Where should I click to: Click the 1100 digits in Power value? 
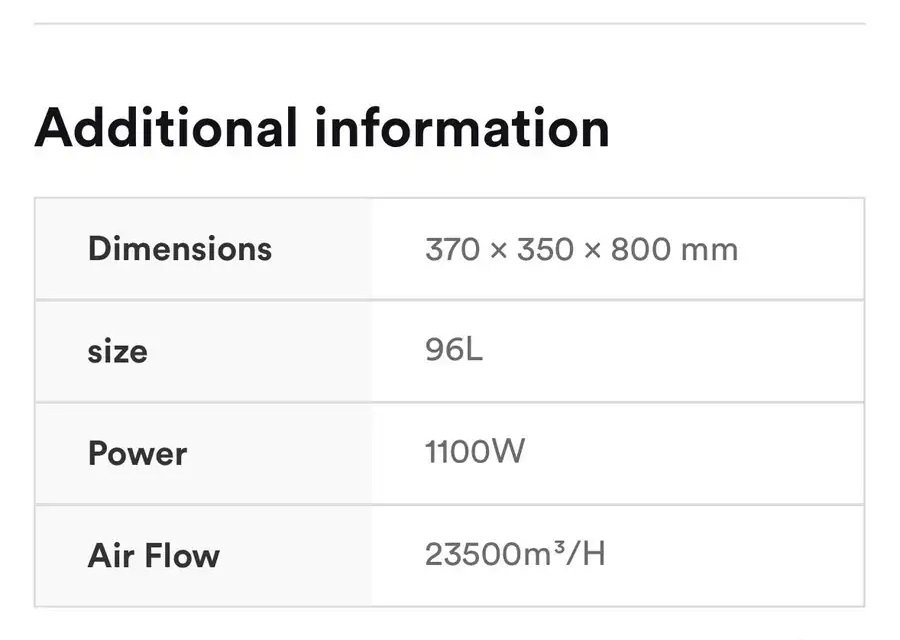tap(457, 453)
